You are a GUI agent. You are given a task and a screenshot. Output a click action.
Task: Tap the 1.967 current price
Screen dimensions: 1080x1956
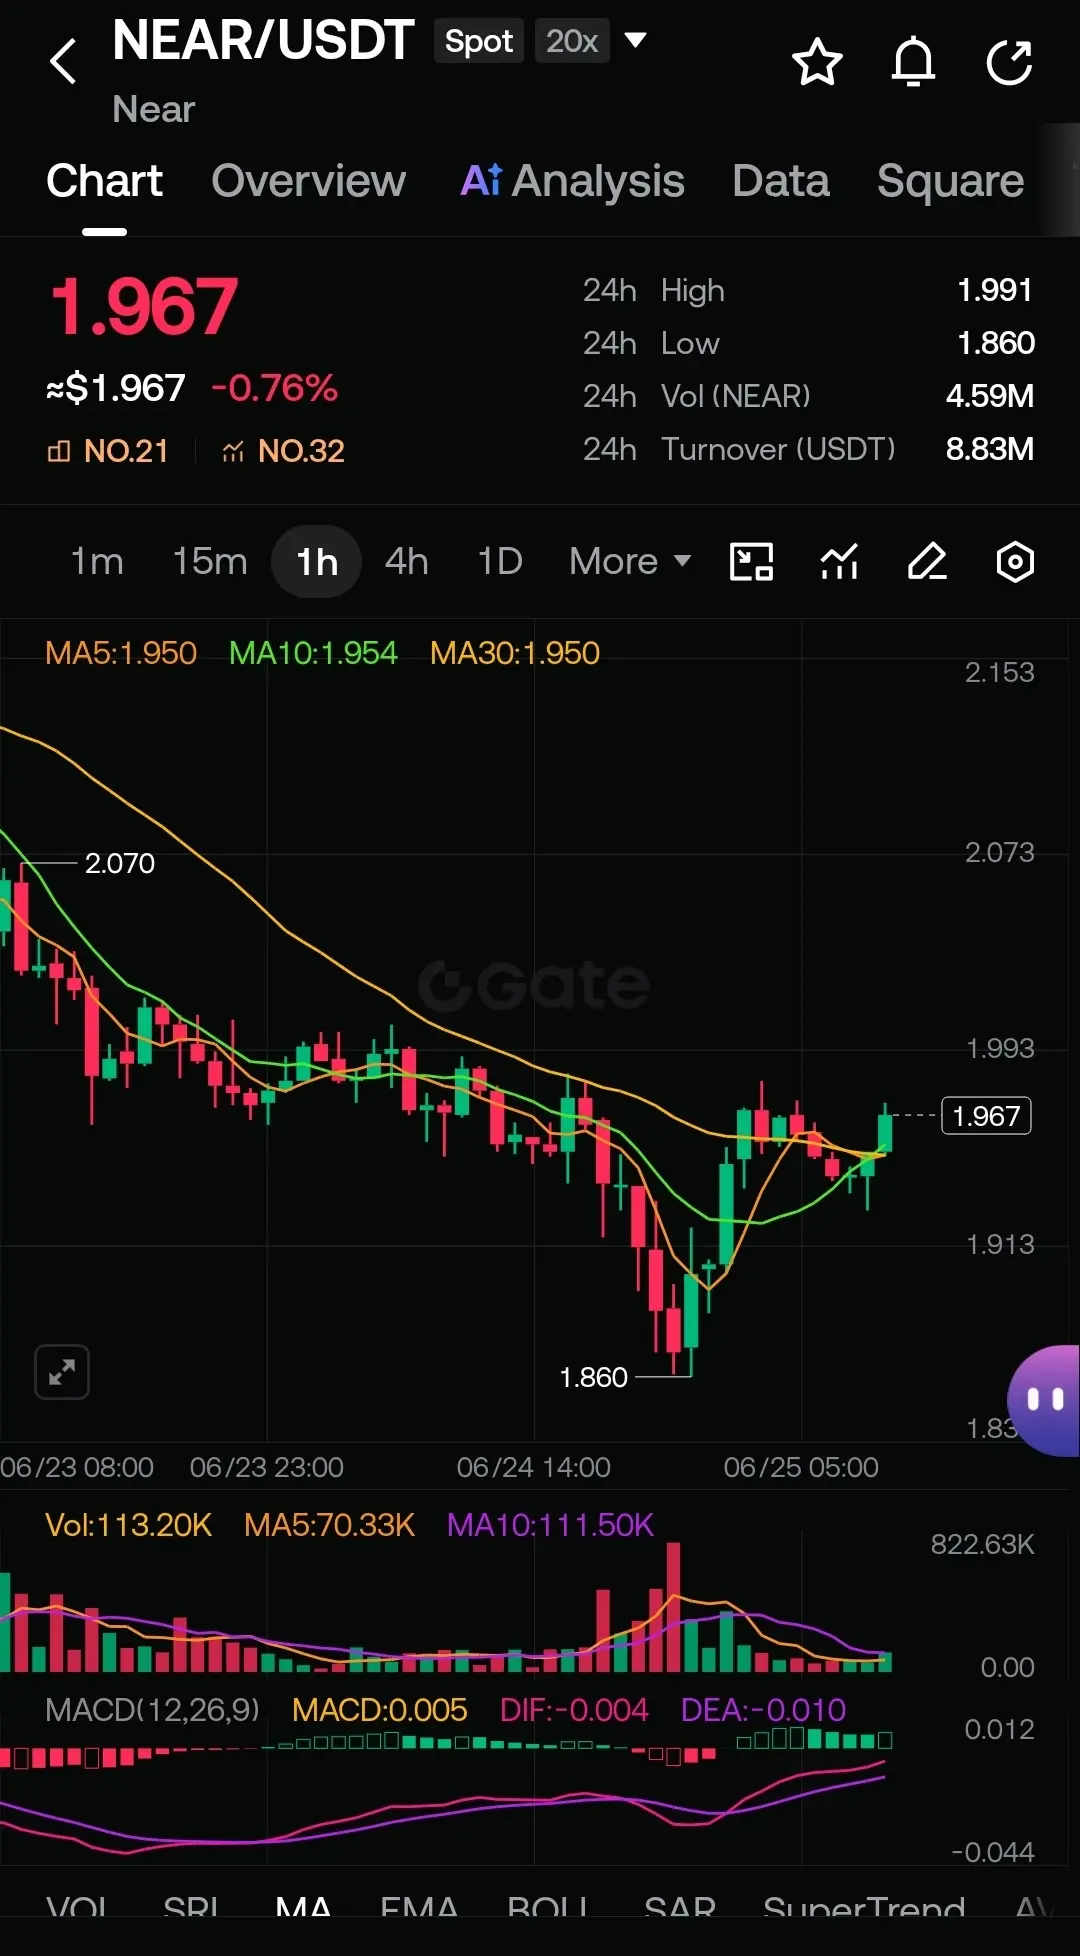coord(144,307)
